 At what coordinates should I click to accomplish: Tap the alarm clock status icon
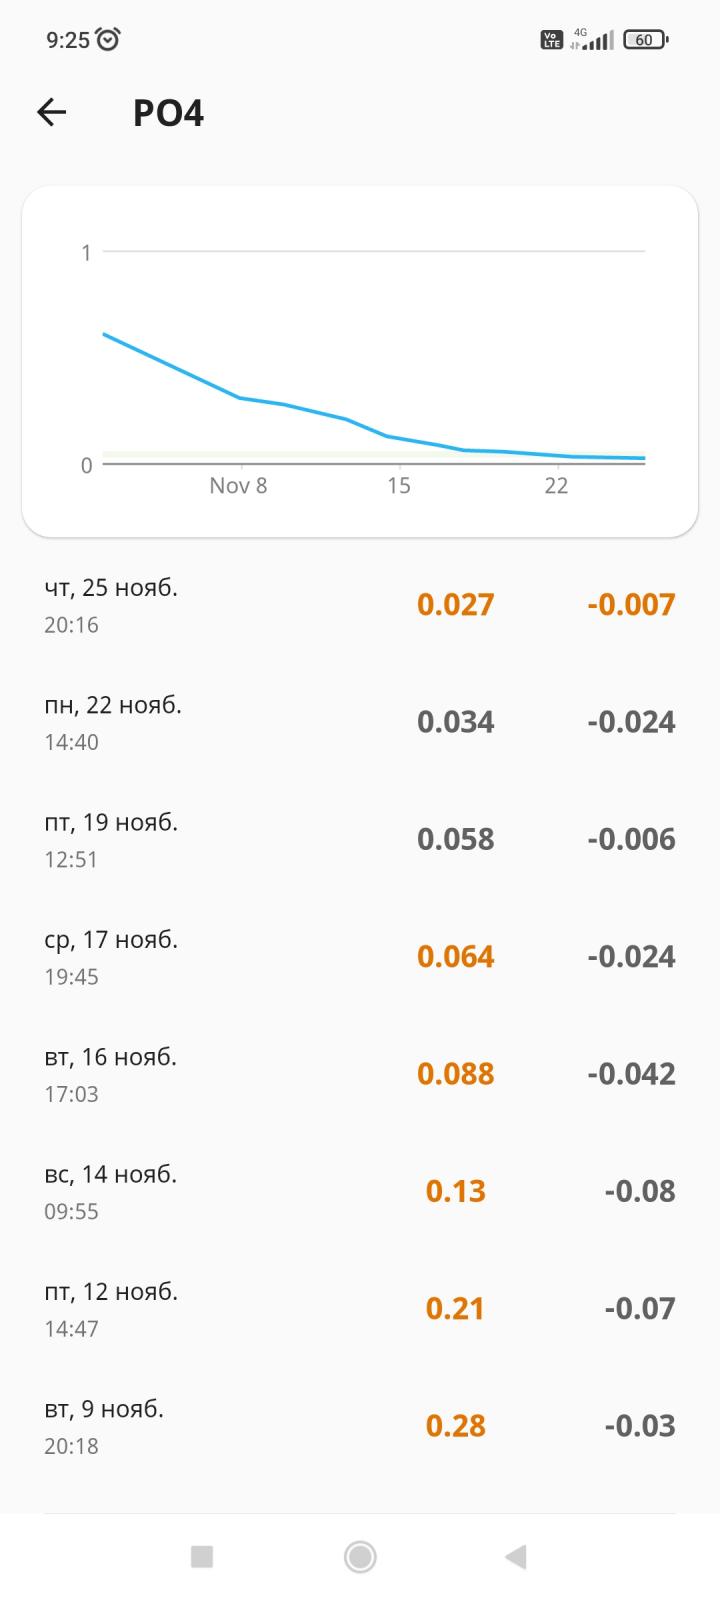click(108, 40)
